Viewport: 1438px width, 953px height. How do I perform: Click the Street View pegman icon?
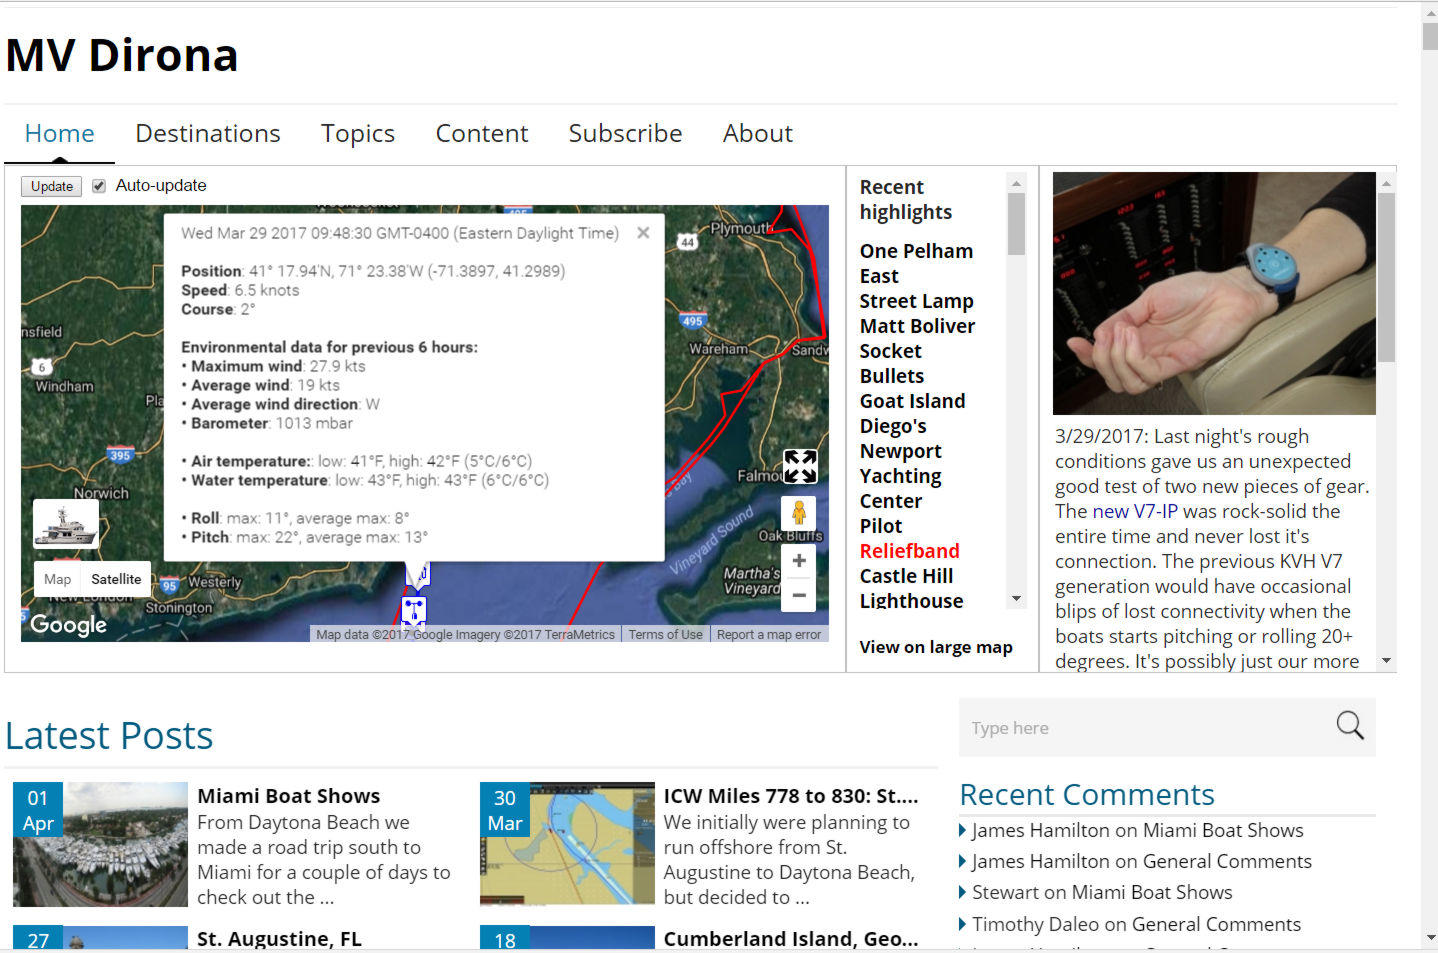click(x=798, y=513)
